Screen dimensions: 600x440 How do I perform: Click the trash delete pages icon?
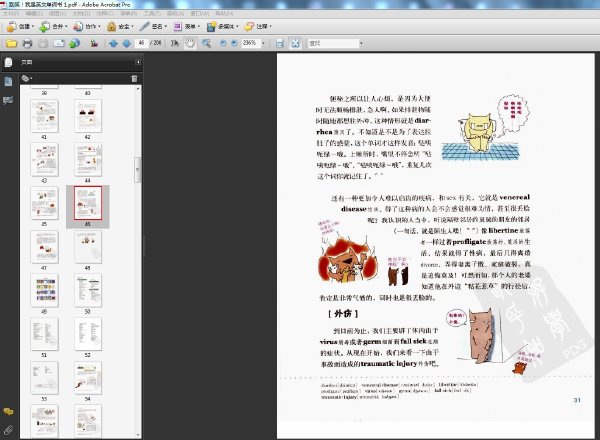tap(134, 78)
